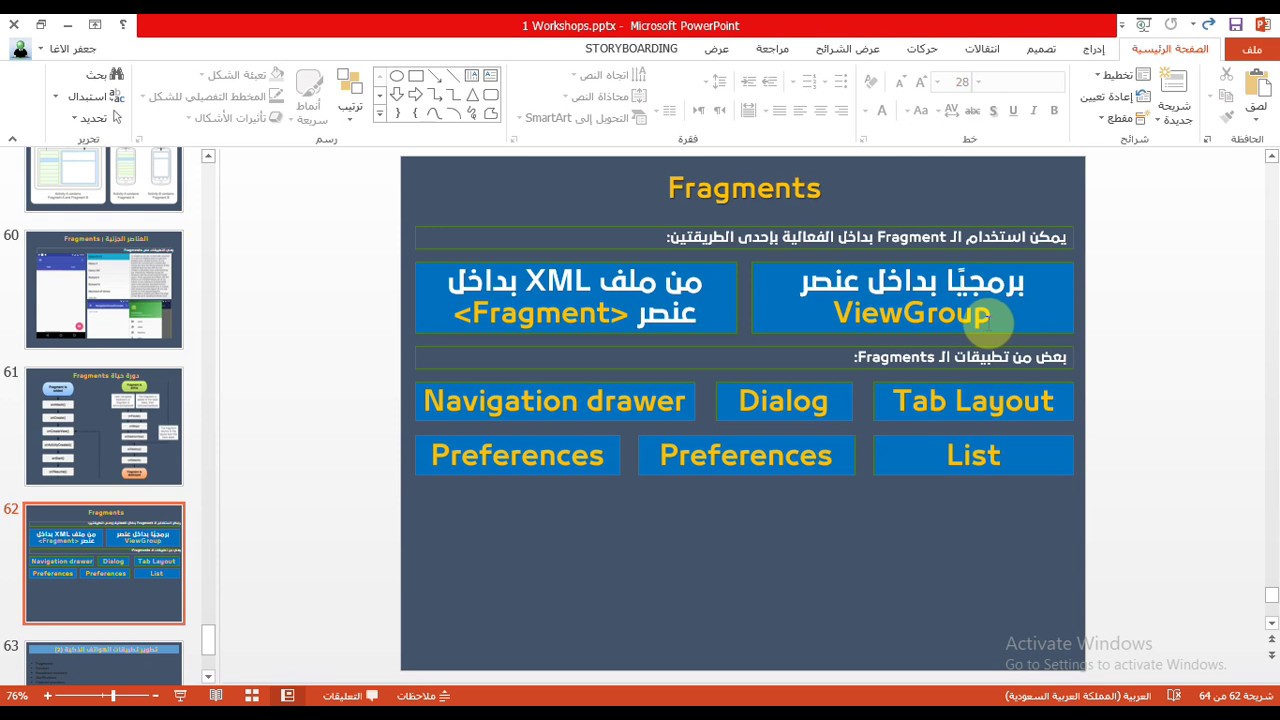Click استبدال replace button
1280x720 pixels.
click(90, 97)
